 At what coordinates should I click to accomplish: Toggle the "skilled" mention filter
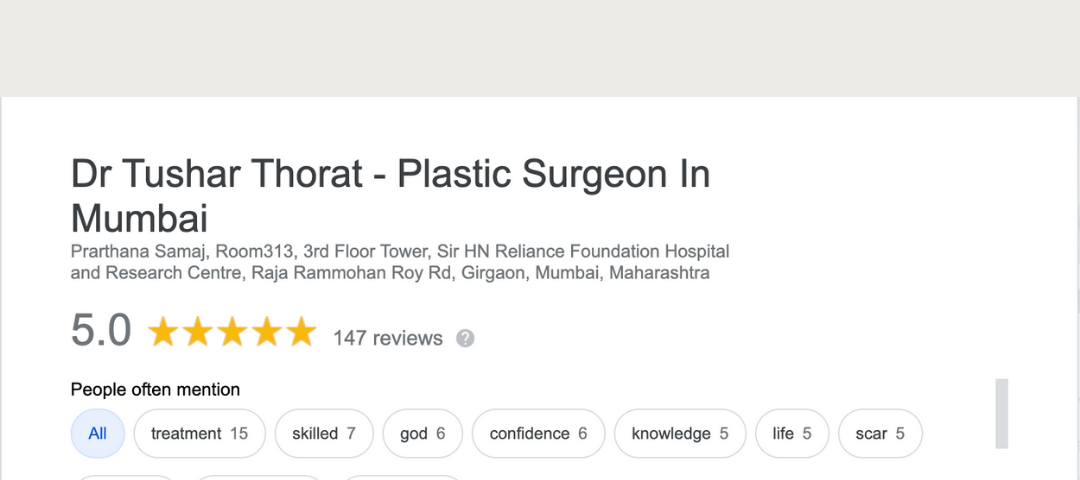coord(323,433)
